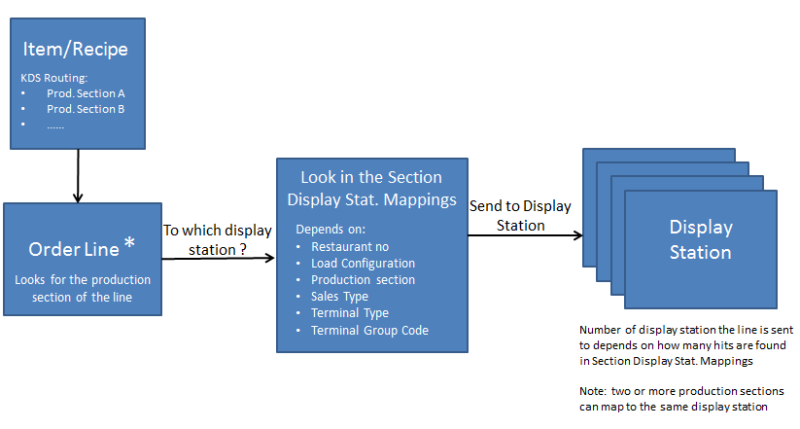Select the Sales Type bullet item

tap(339, 297)
